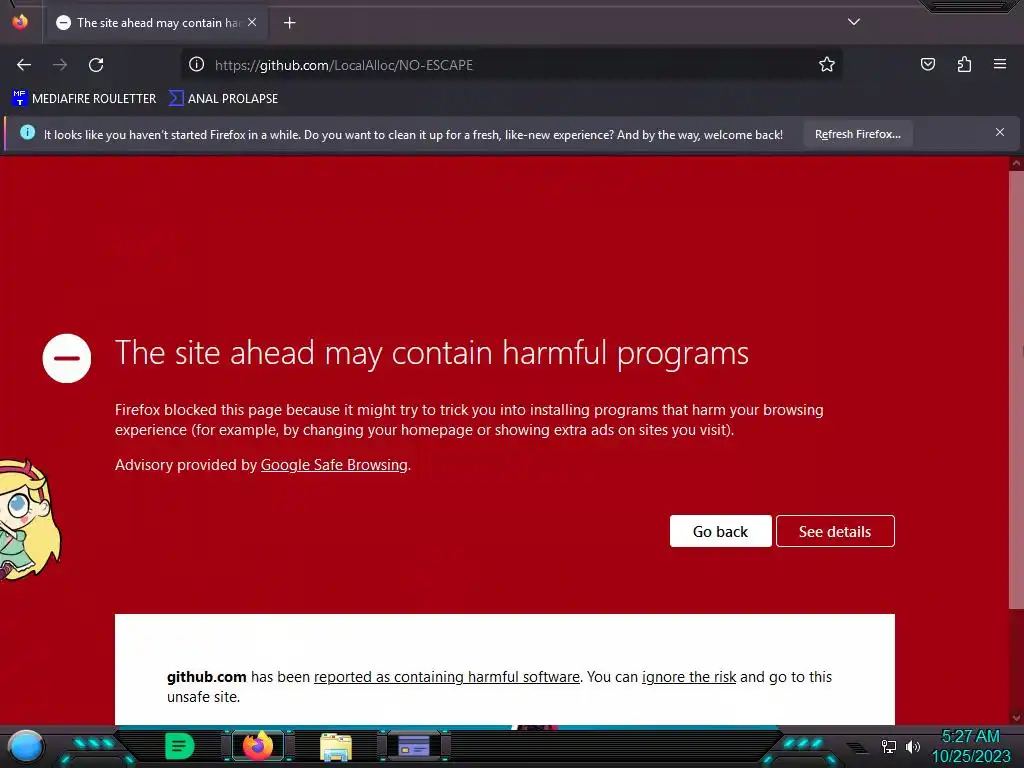This screenshot has width=1024, height=768.
Task: Click the Firefox taskbar icon
Action: click(x=257, y=746)
